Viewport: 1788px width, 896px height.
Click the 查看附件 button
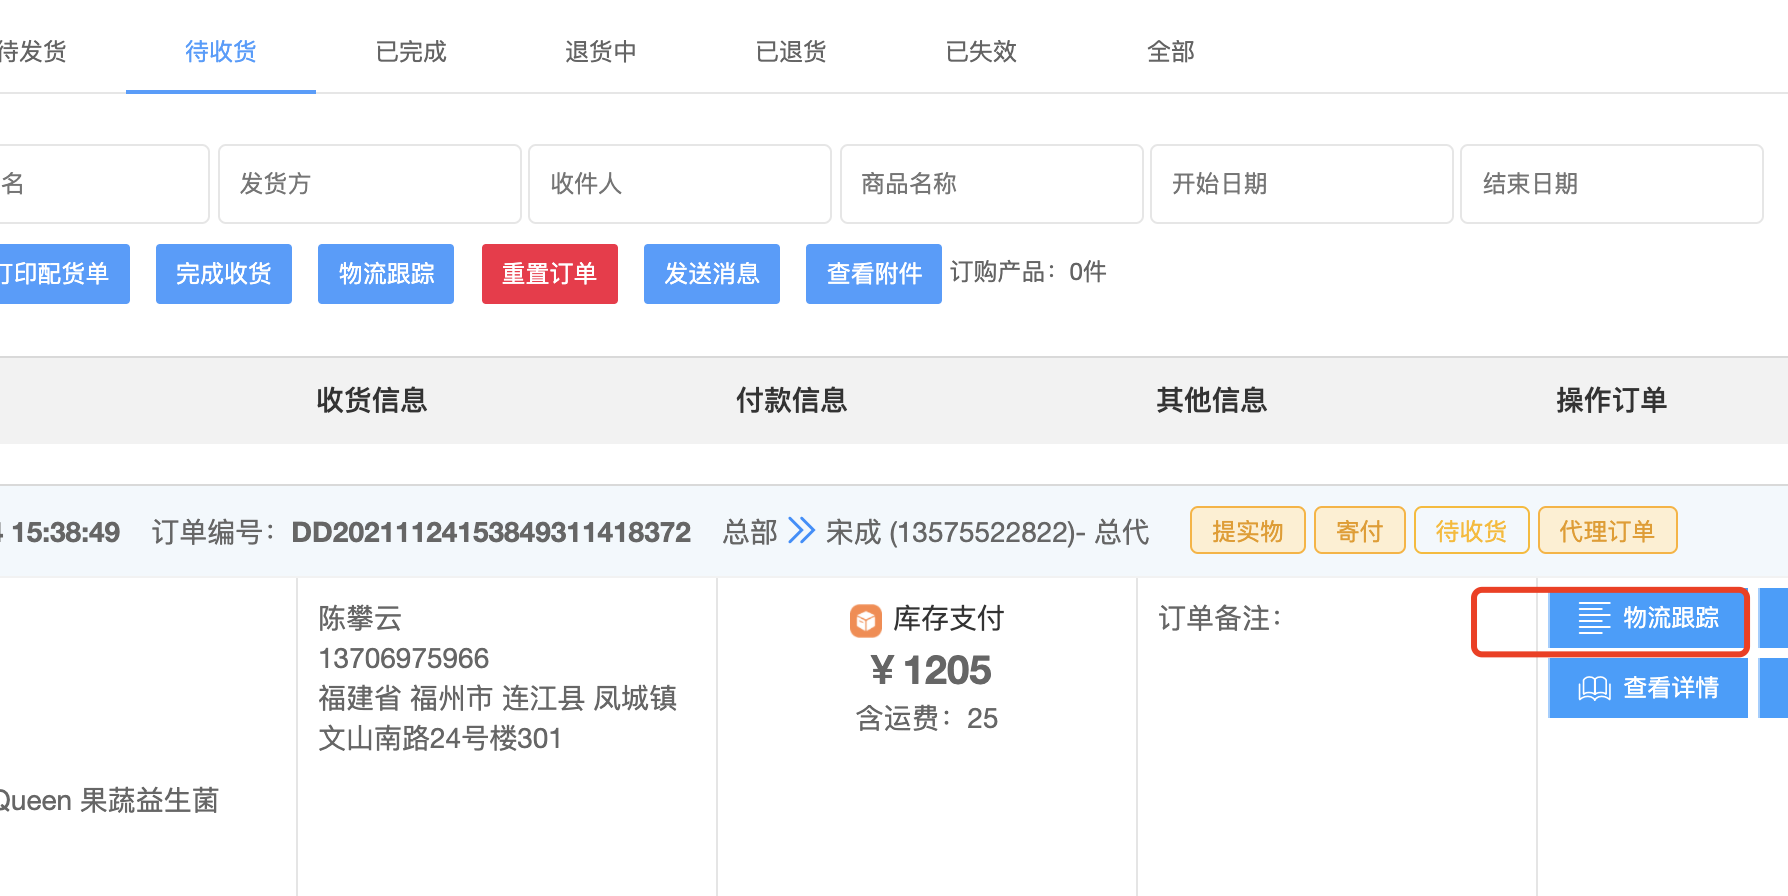coord(873,274)
